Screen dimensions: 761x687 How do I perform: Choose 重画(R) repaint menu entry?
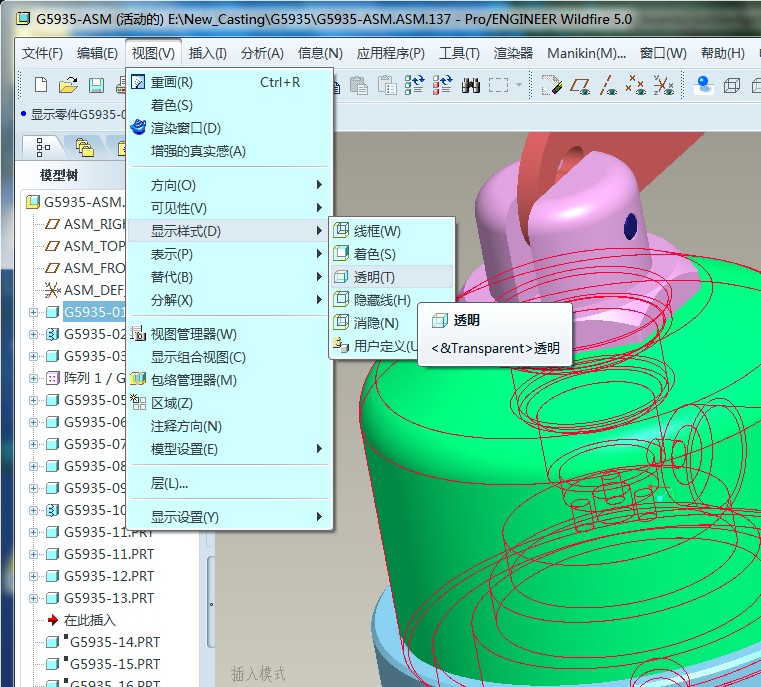pyautogui.click(x=229, y=82)
